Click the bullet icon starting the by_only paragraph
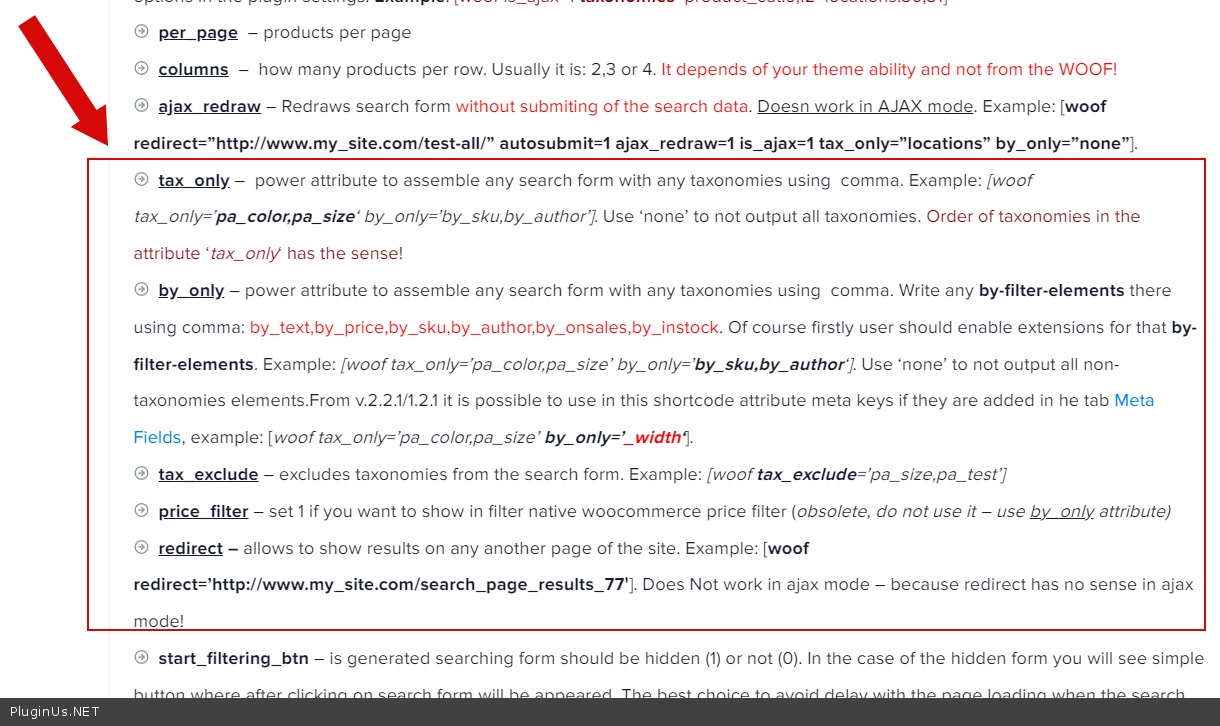This screenshot has height=726, width=1220. (x=141, y=290)
